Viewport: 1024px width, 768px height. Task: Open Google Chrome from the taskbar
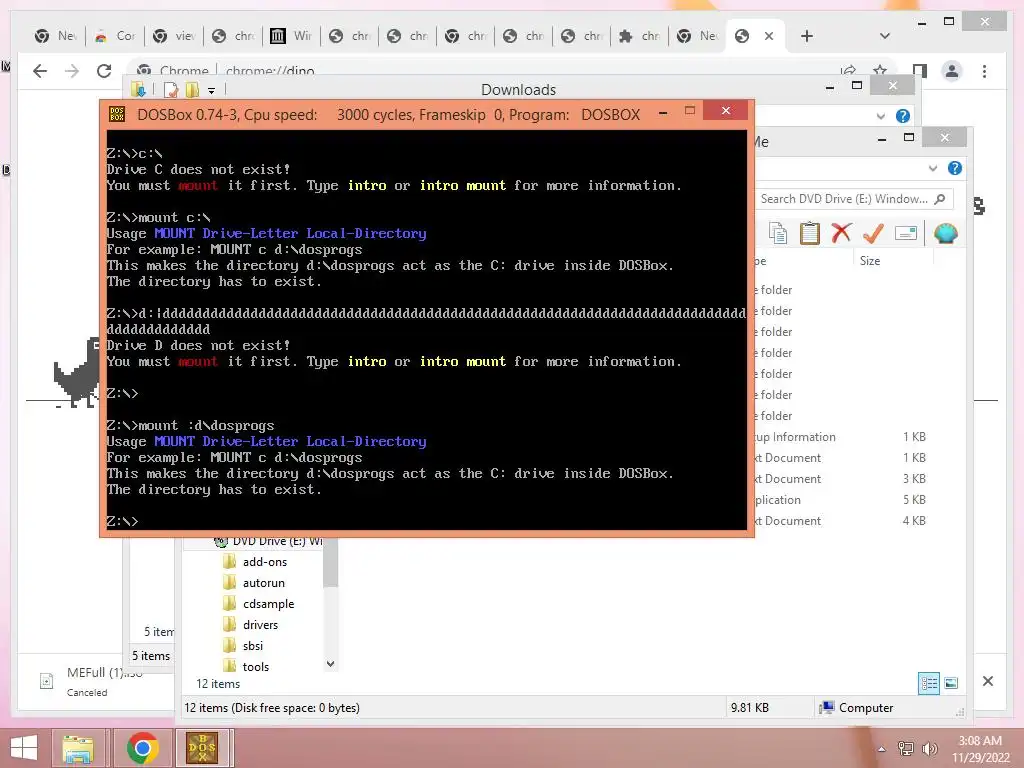click(142, 748)
